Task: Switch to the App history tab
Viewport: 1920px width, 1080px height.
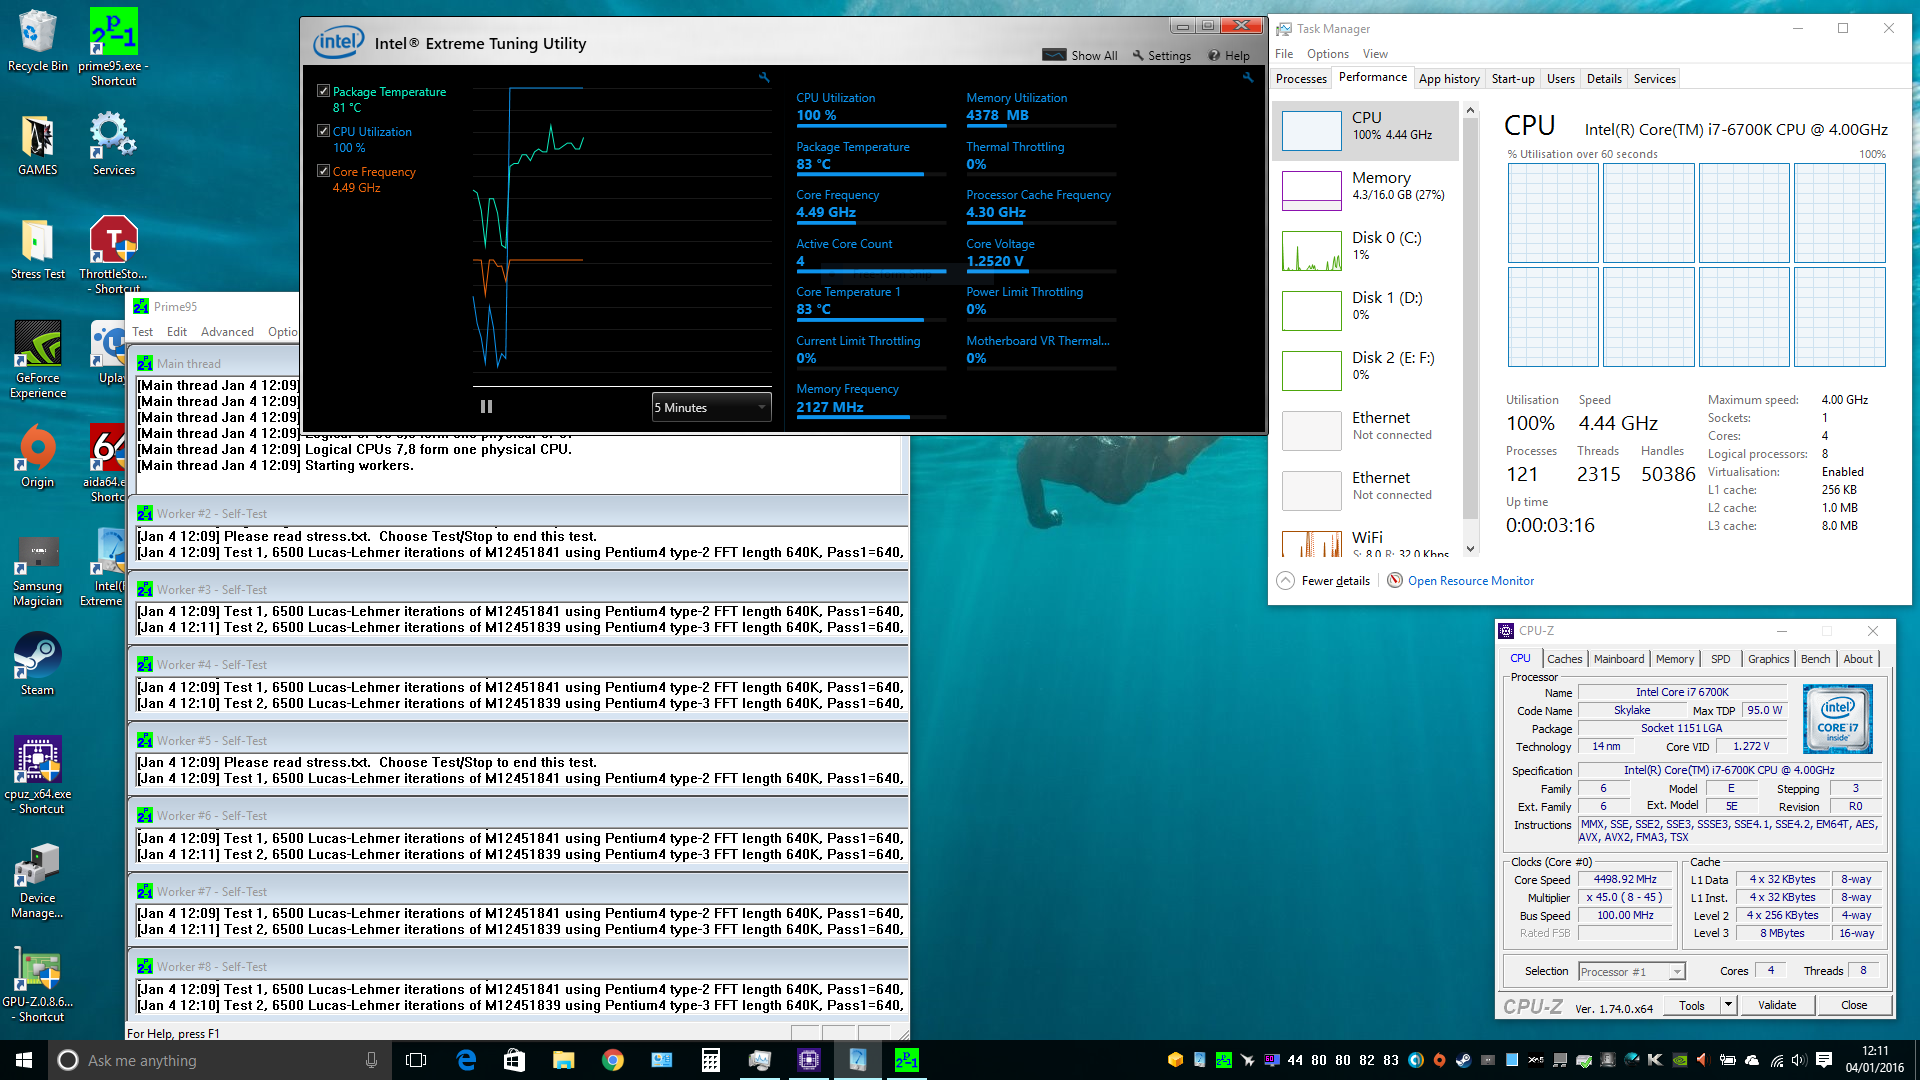Action: click(x=1448, y=79)
